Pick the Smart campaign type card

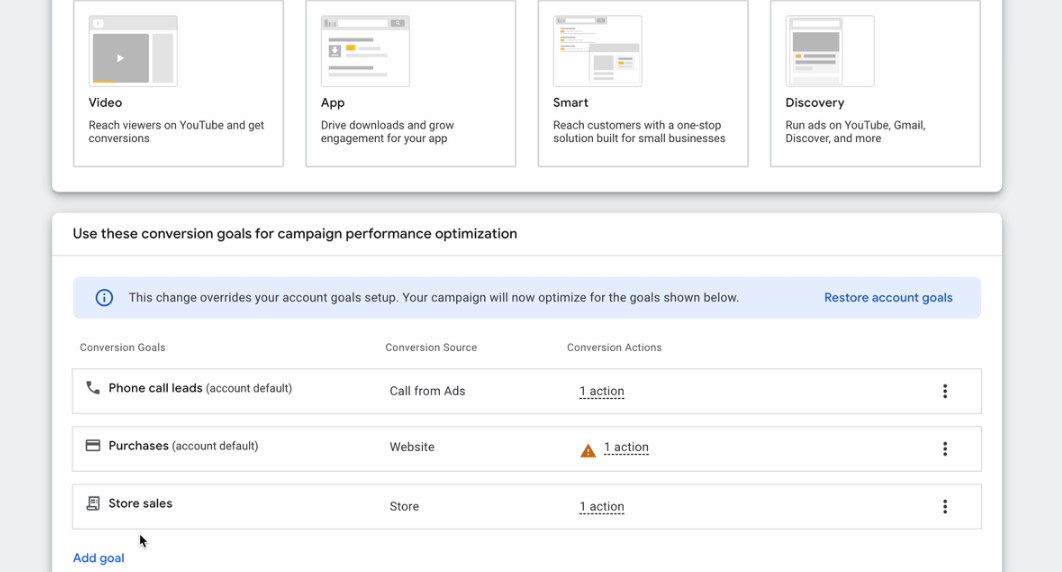[642, 84]
